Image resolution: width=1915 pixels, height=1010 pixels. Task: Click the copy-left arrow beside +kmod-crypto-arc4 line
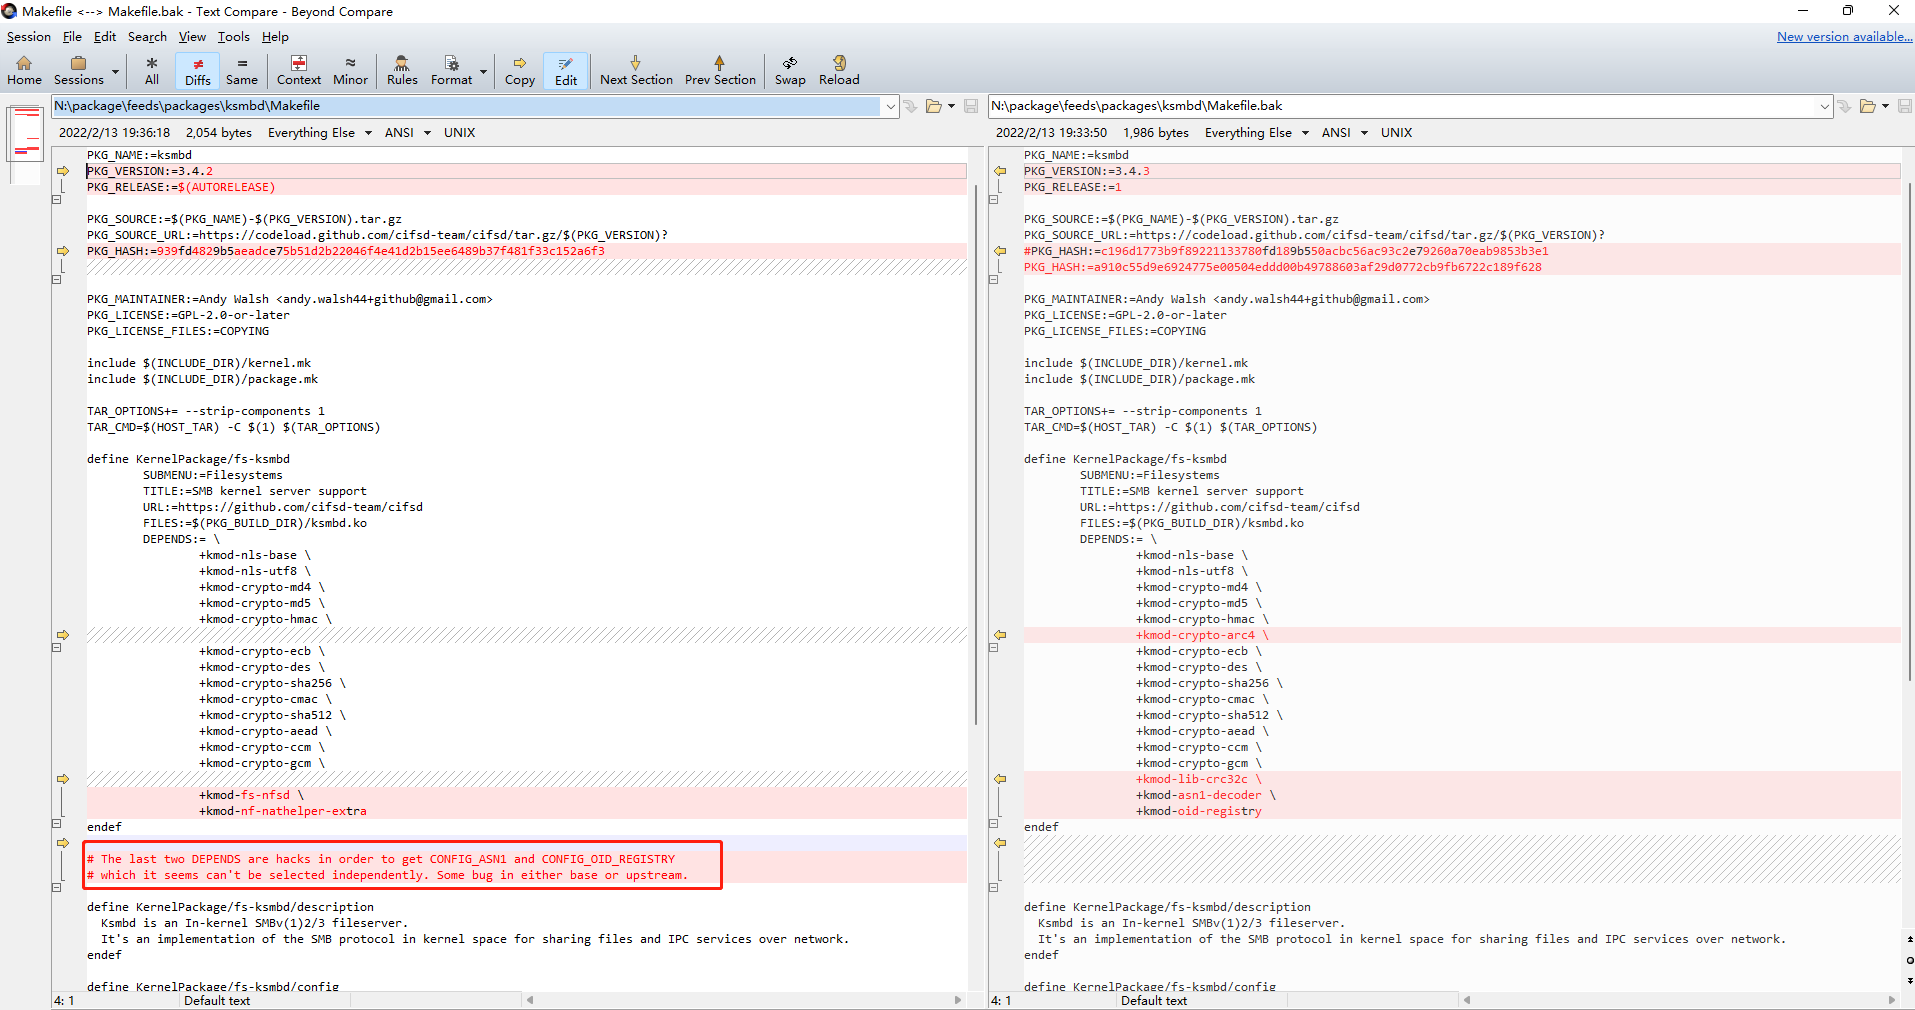click(999, 635)
